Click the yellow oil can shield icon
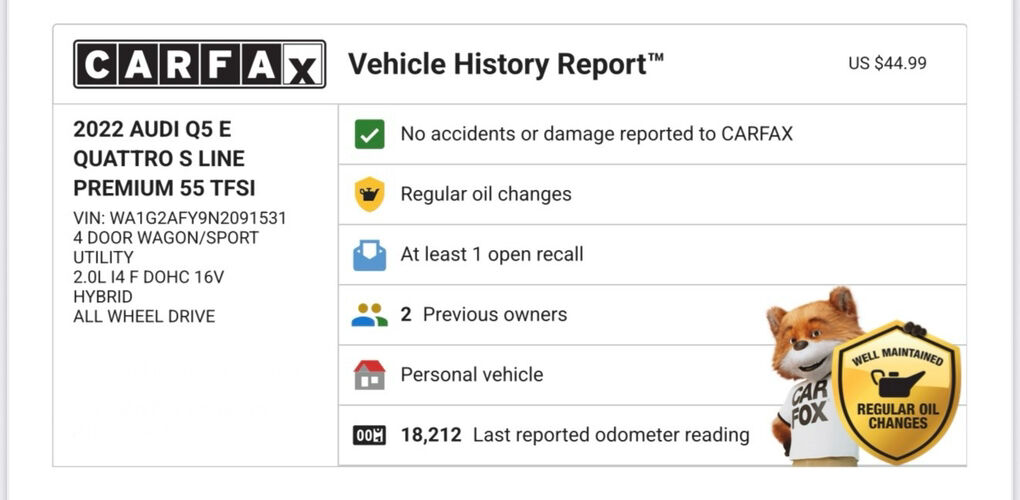This screenshot has width=1020, height=500. coord(369,194)
